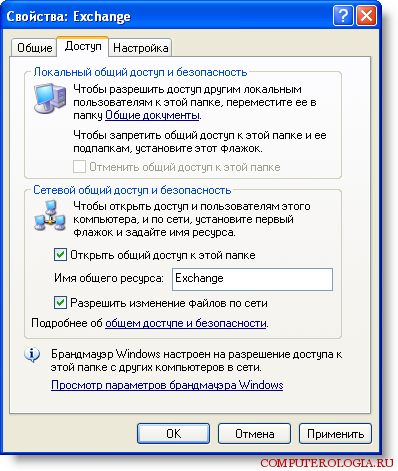This screenshot has width=398, height=471.
Task: Click the Отмена button
Action: [x=254, y=434]
